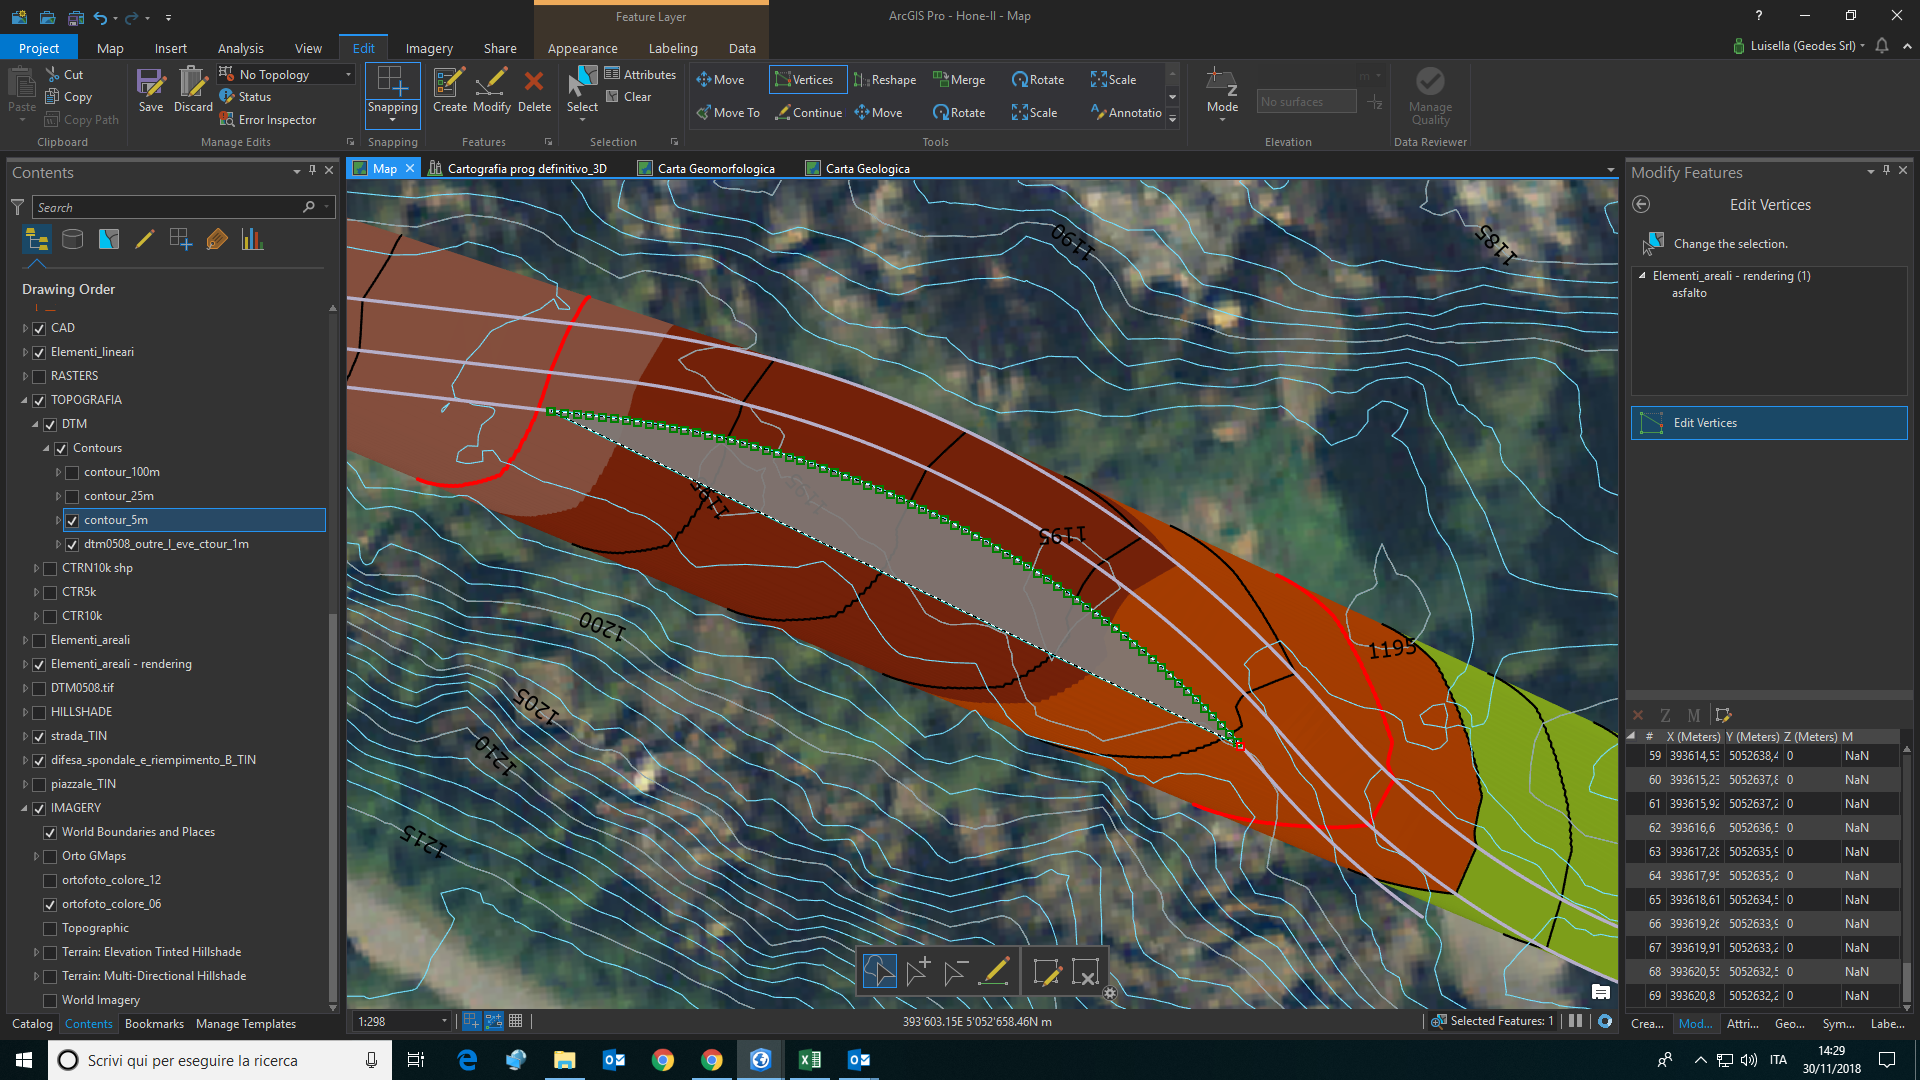The image size is (1920, 1080).
Task: Click the Merge tool icon
Action: tap(959, 80)
